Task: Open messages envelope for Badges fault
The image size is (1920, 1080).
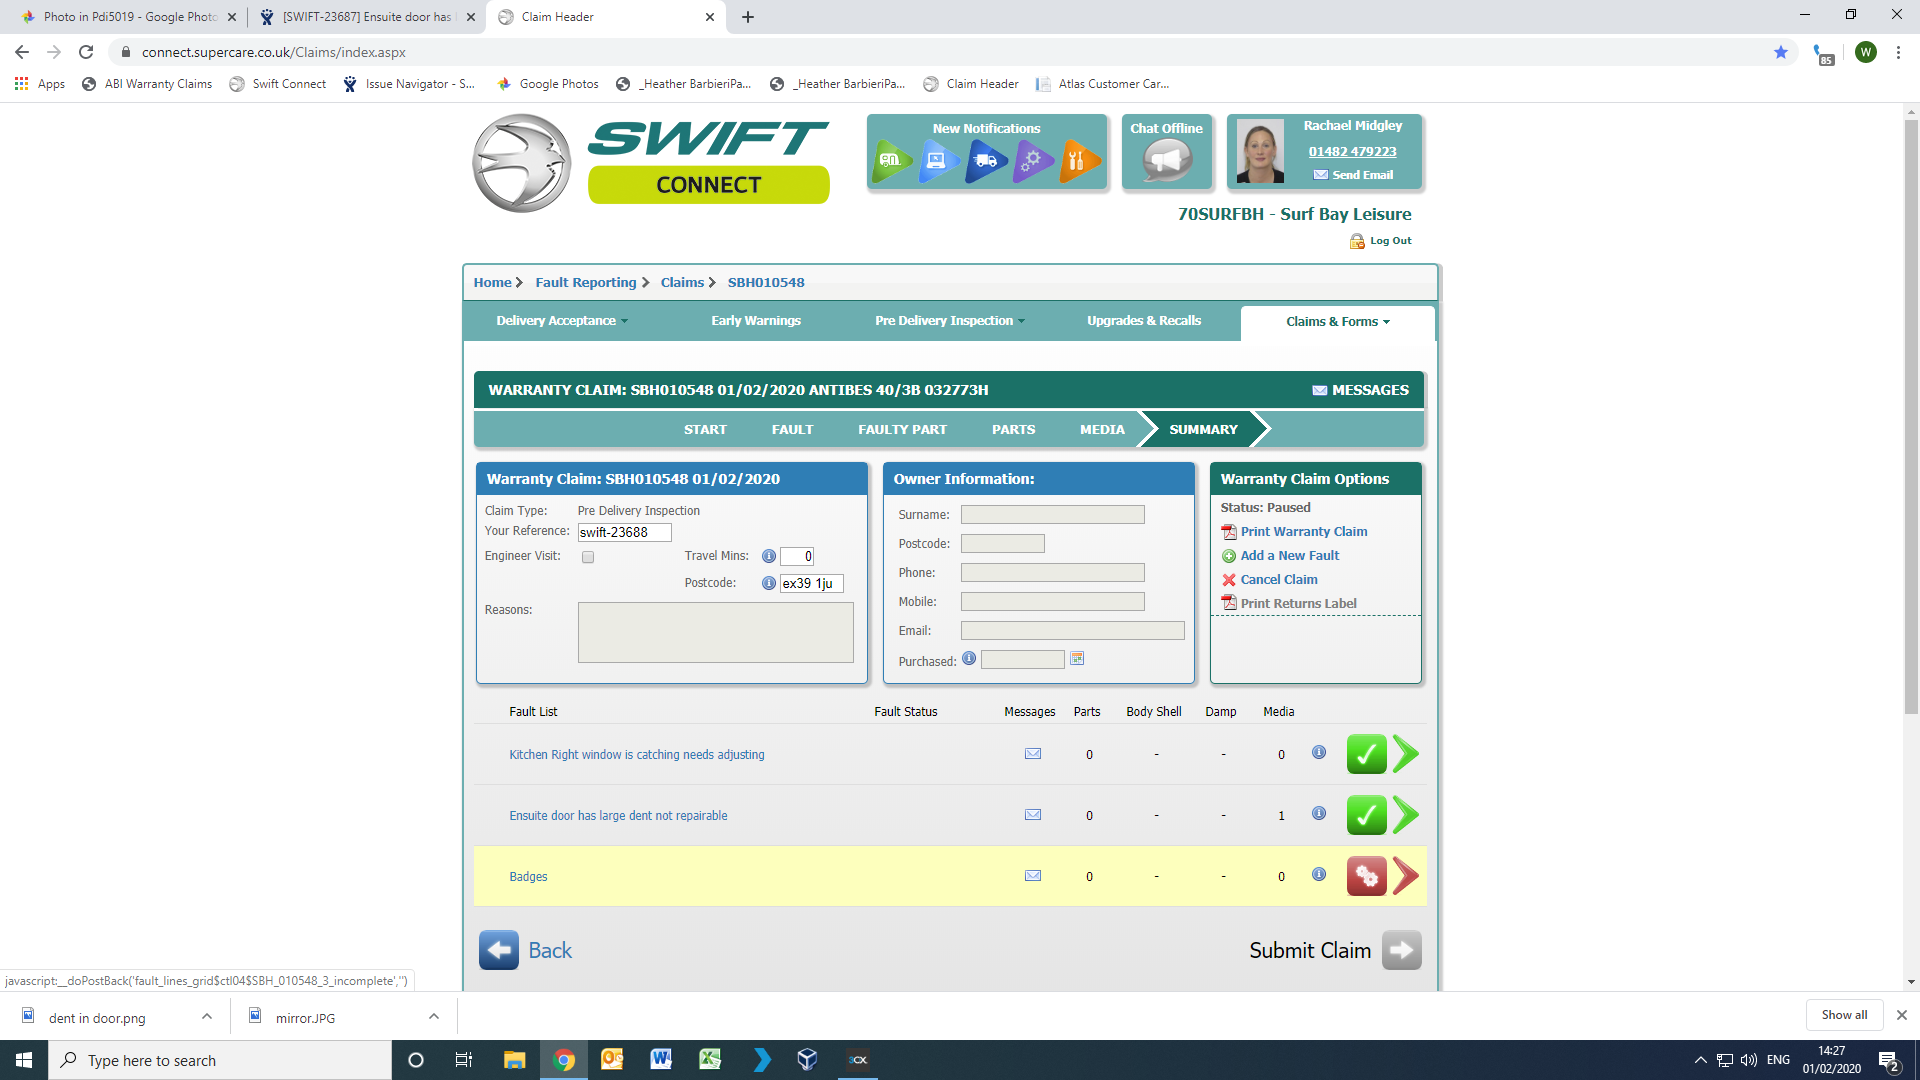Action: (1033, 876)
